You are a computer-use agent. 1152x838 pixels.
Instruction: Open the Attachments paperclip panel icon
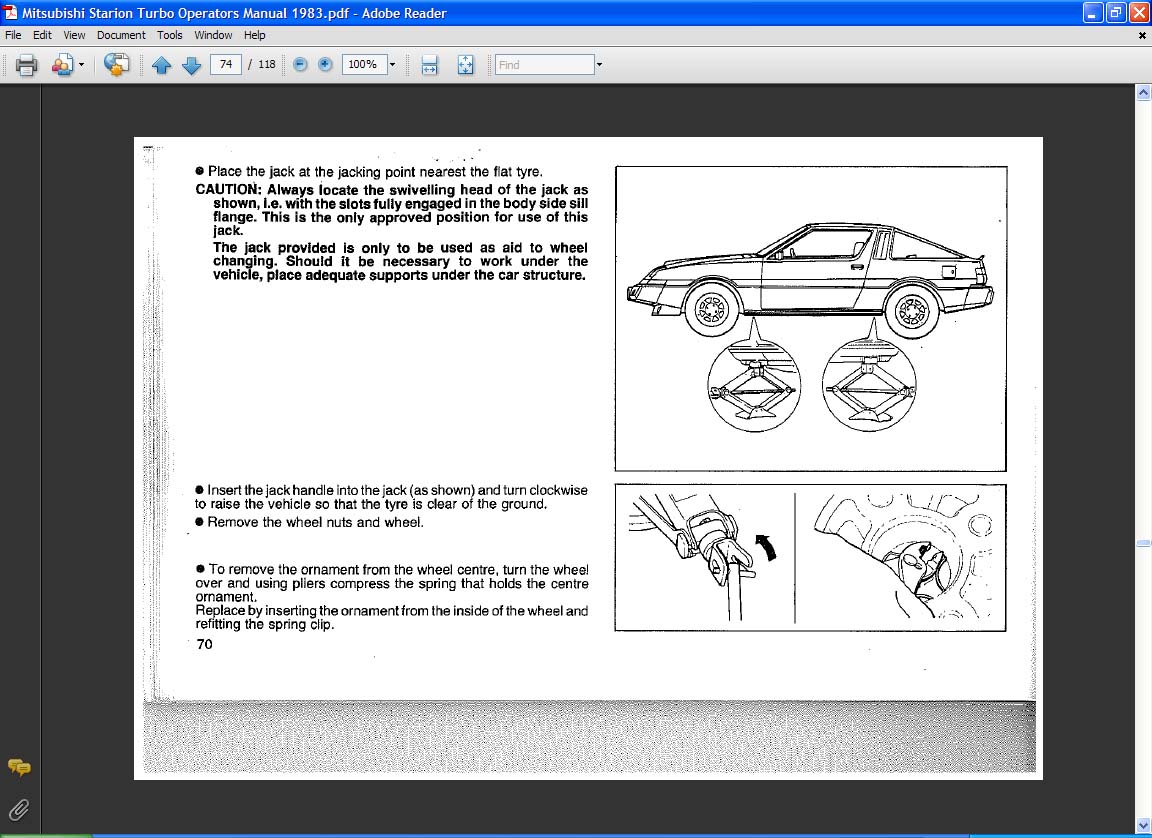[x=19, y=809]
